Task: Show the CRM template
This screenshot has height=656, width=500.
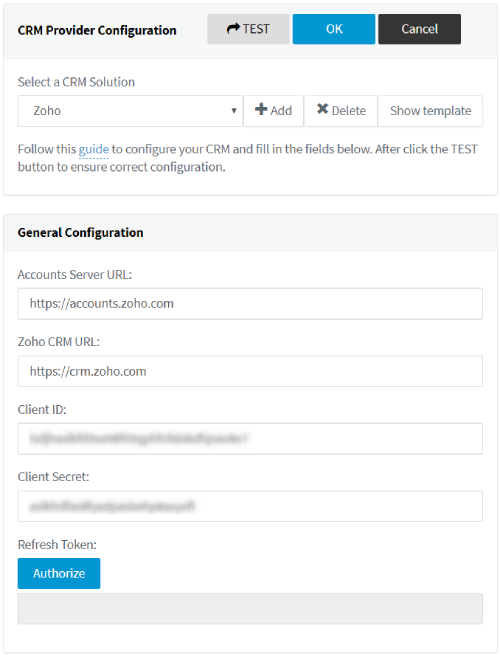Action: click(430, 111)
